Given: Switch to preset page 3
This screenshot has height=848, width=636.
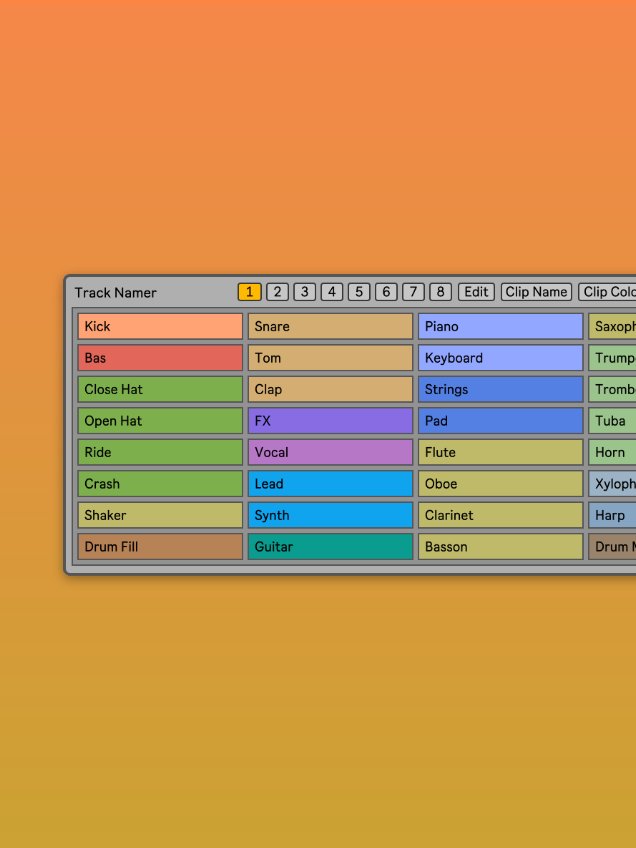Looking at the screenshot, I should click(304, 292).
